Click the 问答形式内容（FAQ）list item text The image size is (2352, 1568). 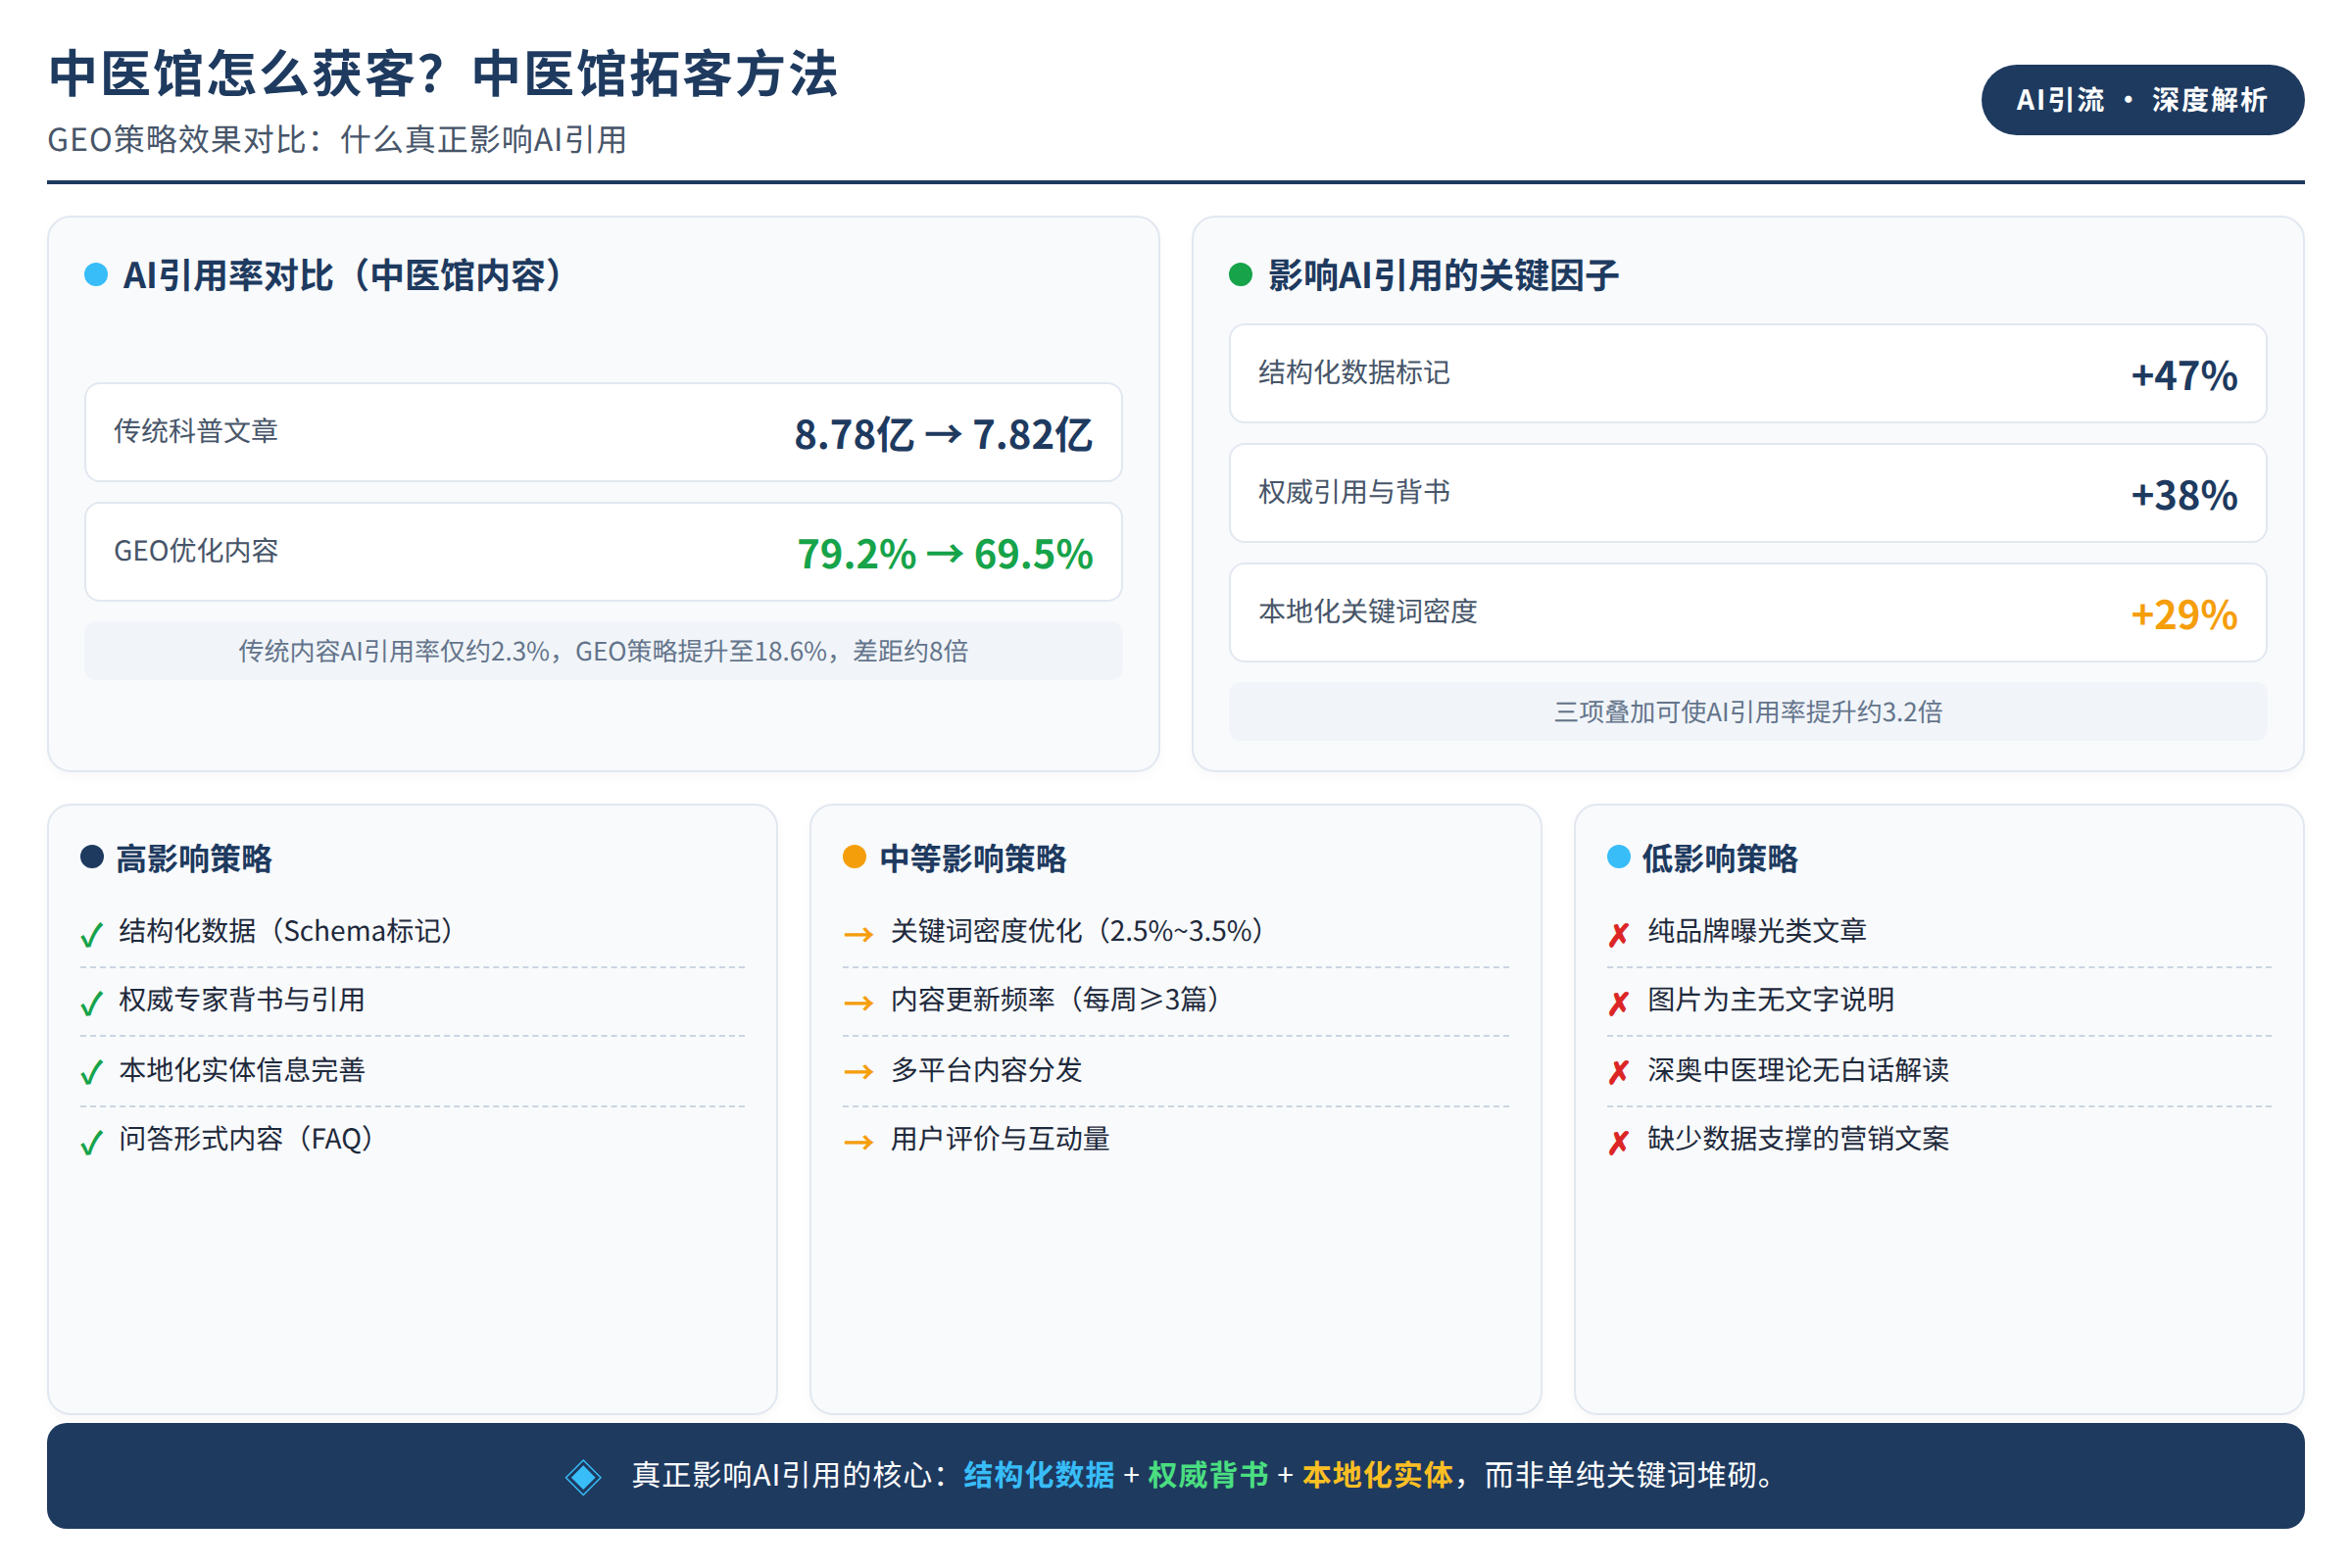[x=247, y=1140]
